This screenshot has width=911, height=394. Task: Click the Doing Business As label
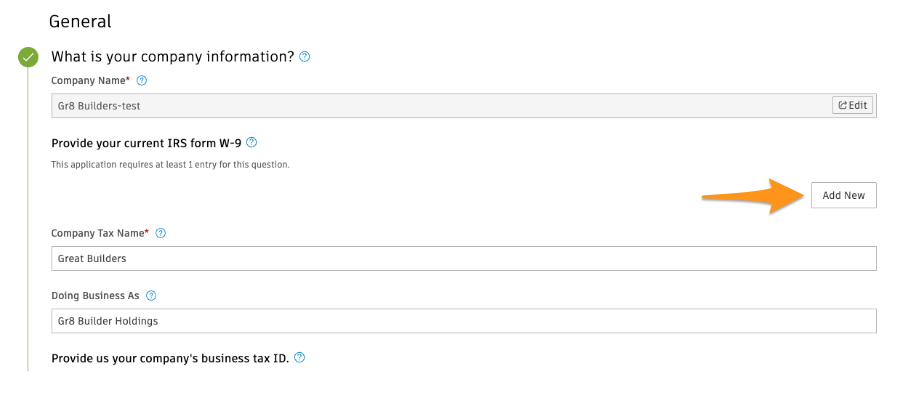point(95,295)
